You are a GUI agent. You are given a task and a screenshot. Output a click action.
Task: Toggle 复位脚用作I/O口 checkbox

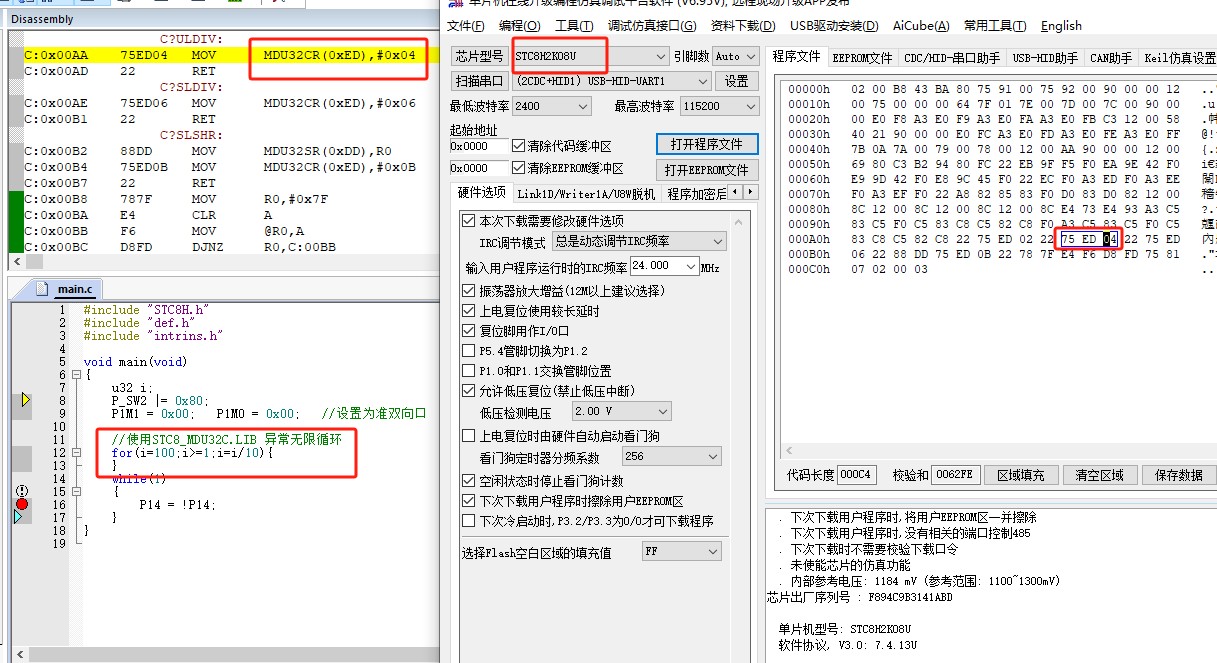[x=469, y=331]
